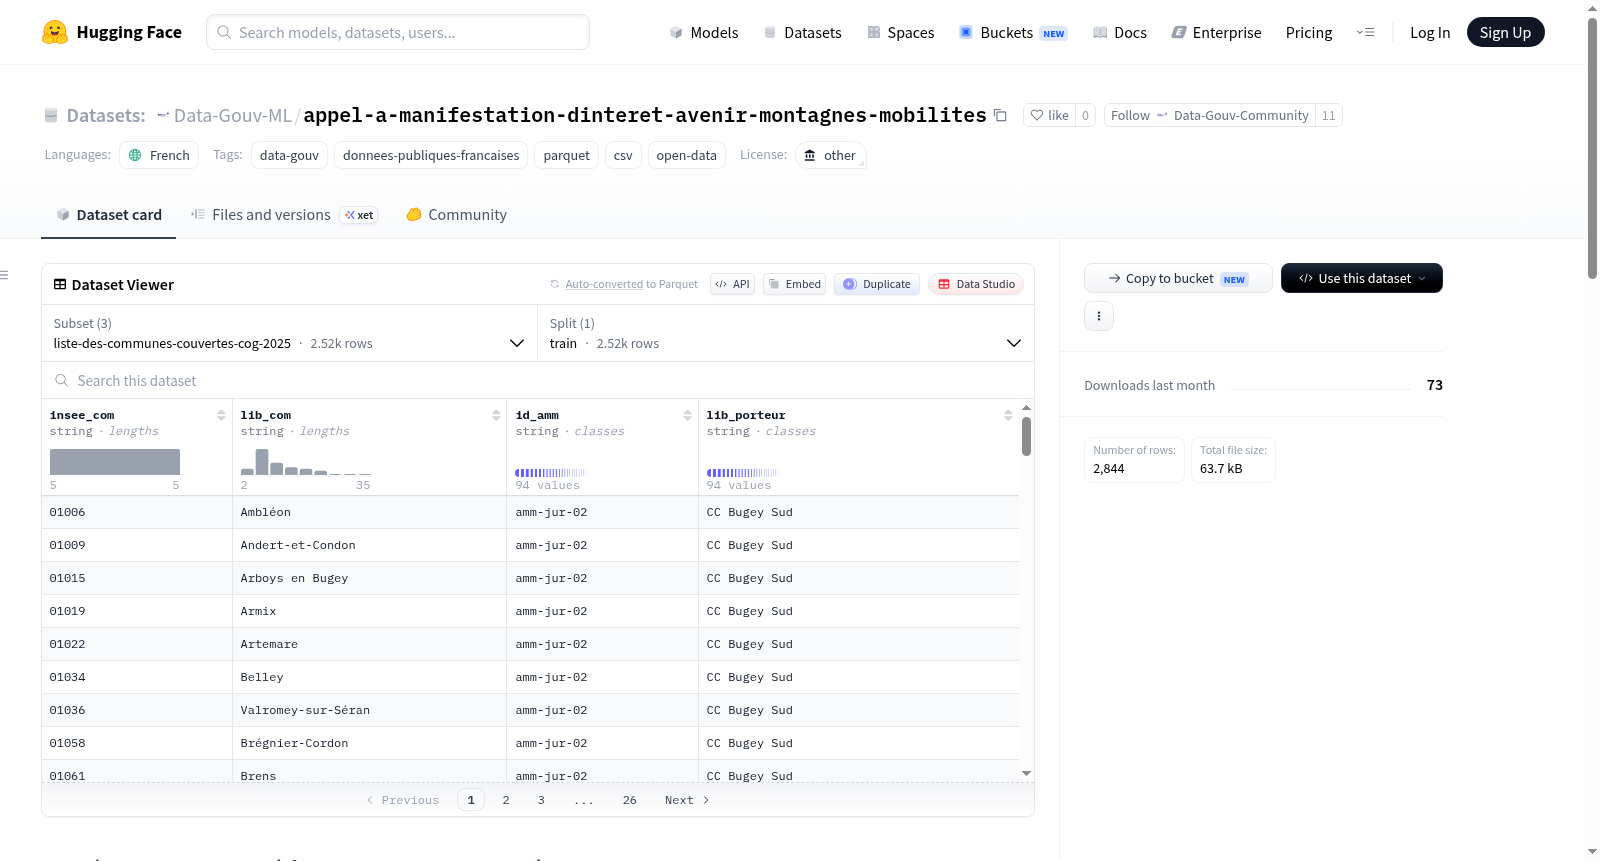This screenshot has height=861, width=1600.
Task: Open the left sidebar menu icon
Action: (4, 275)
